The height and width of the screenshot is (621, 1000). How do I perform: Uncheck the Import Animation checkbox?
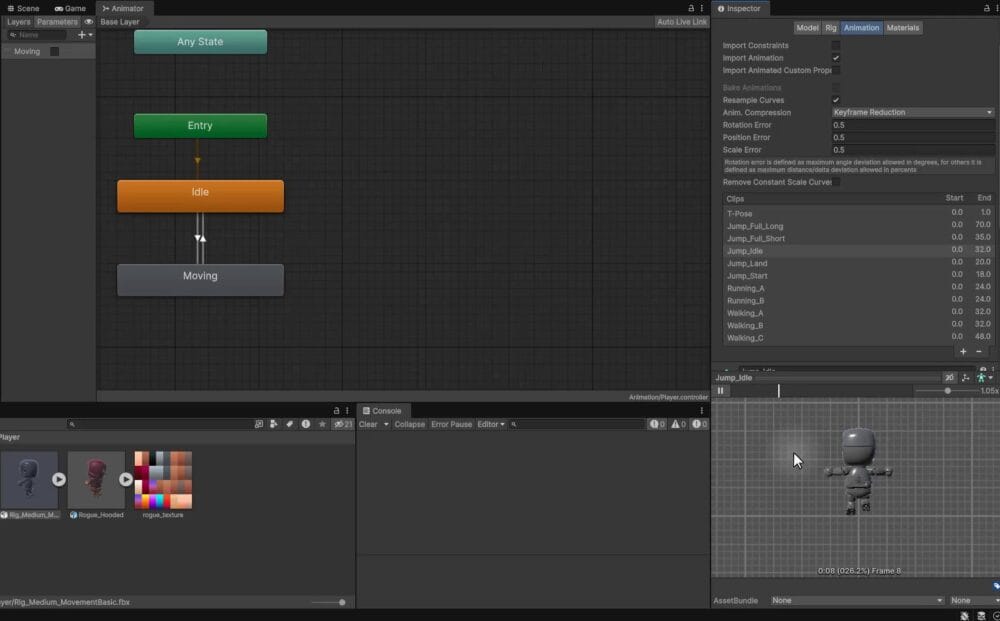coord(835,58)
